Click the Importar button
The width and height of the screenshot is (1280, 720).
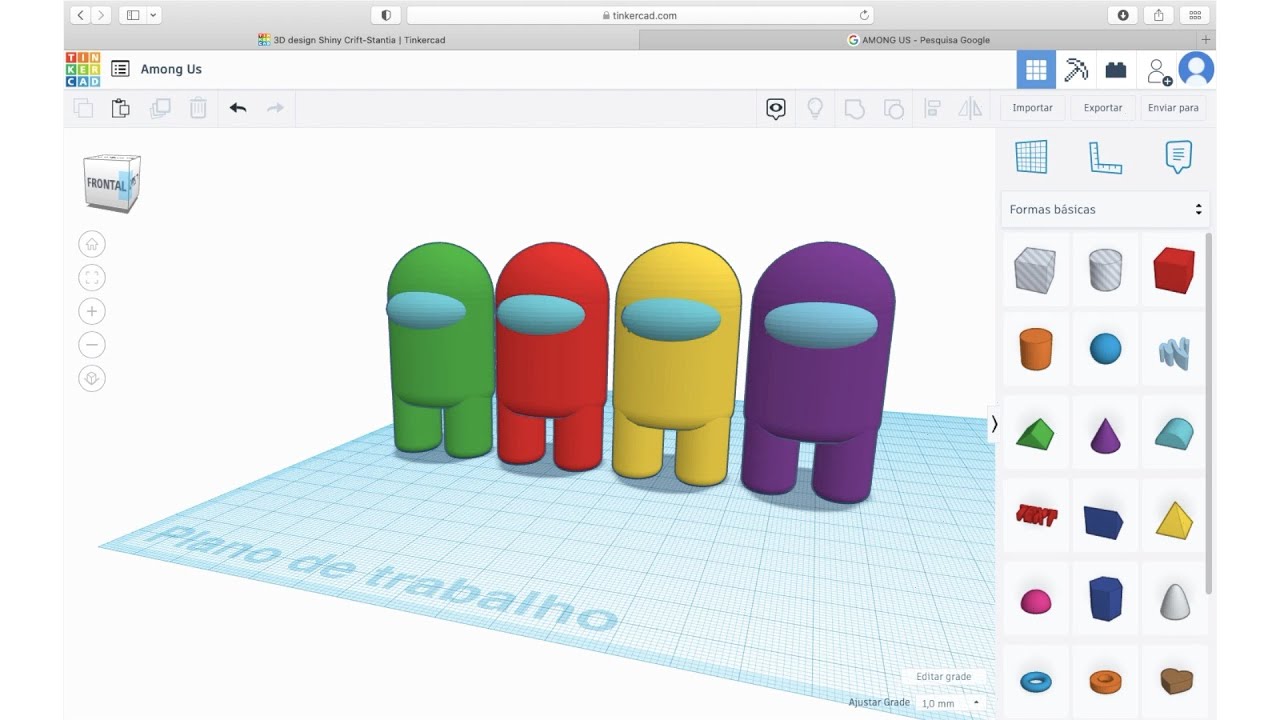1032,108
